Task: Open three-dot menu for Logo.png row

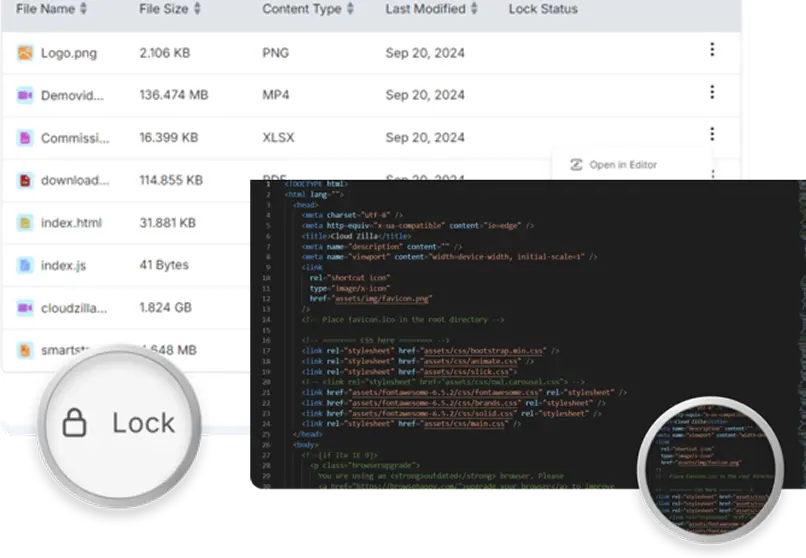Action: click(x=712, y=50)
